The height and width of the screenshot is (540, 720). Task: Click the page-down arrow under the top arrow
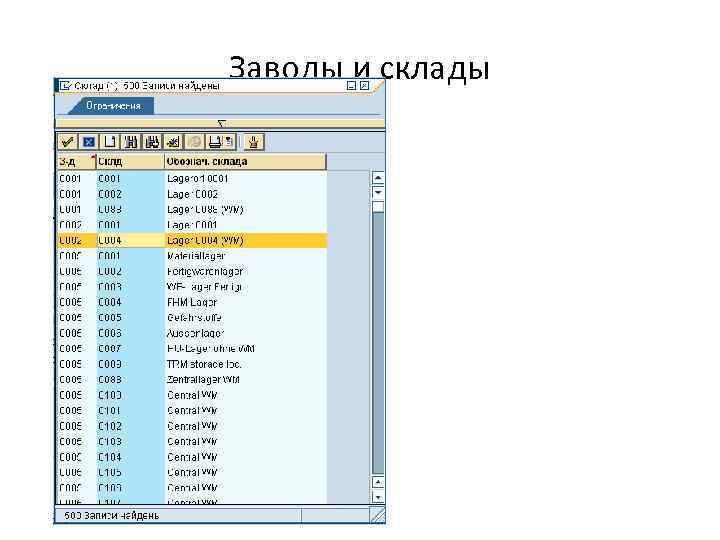coord(377,193)
